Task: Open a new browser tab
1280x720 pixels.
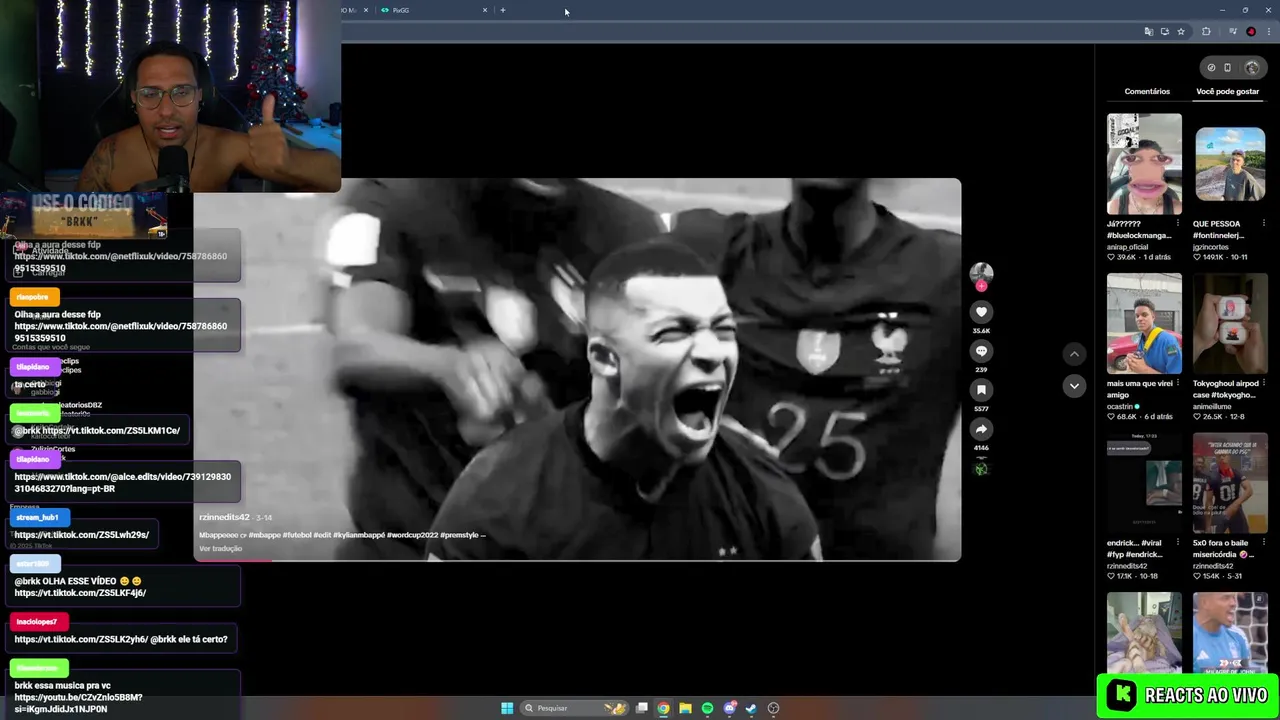Action: [503, 10]
